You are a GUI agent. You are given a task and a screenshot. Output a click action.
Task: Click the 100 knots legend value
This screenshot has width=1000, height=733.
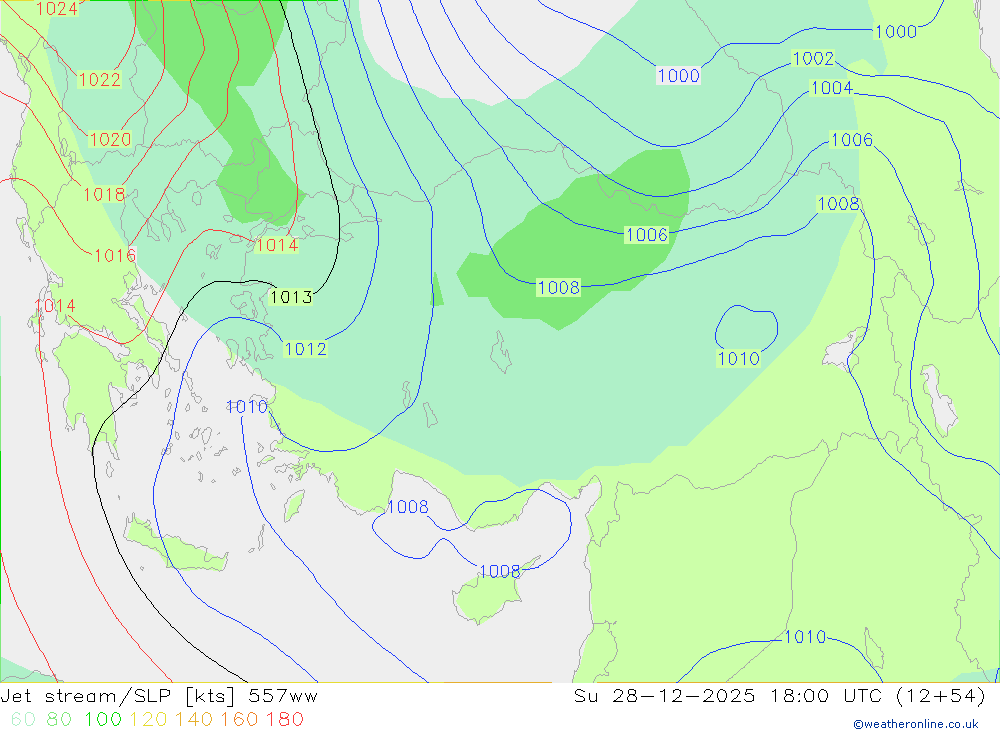point(103,720)
